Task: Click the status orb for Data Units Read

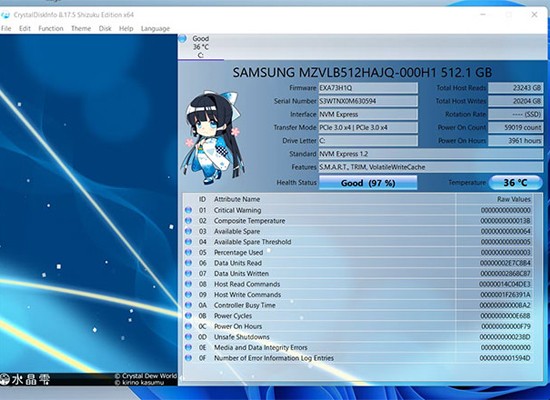Action: click(189, 263)
